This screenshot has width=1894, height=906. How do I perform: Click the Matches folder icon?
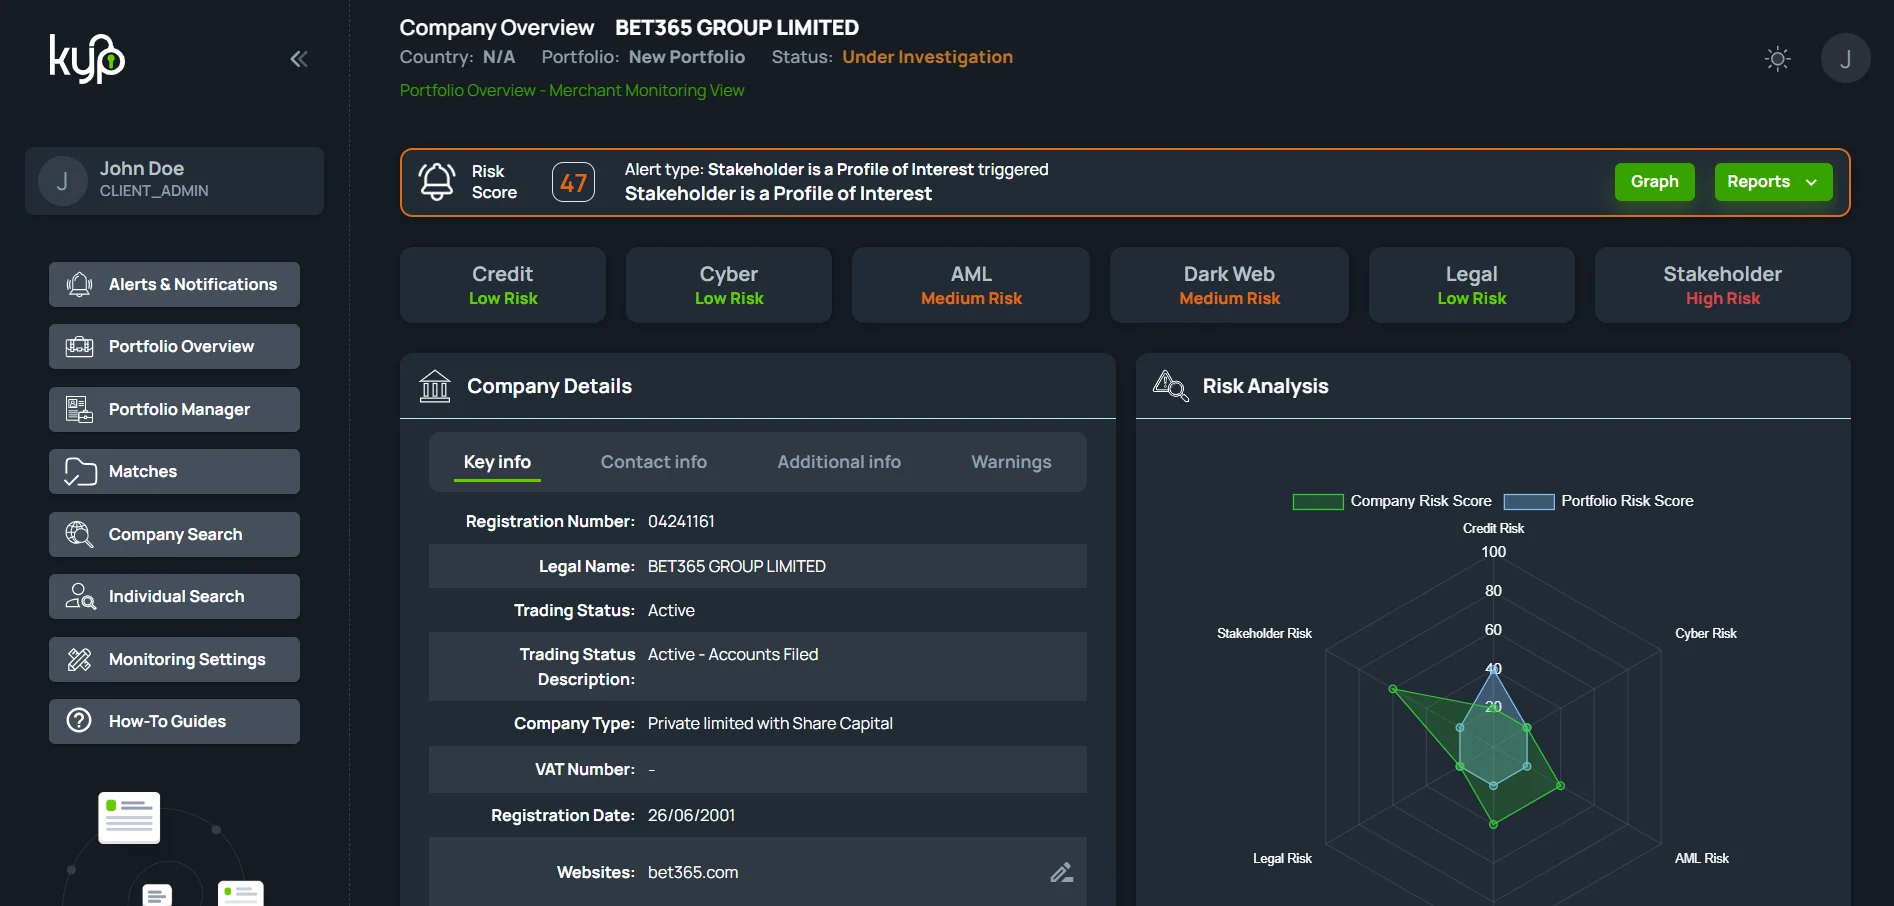click(80, 472)
